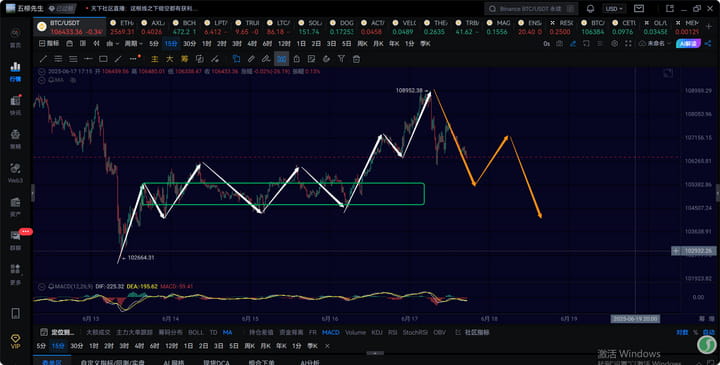This screenshot has height=365, width=720.
Task: Open the USD currency dropdown
Action: [x=614, y=9]
